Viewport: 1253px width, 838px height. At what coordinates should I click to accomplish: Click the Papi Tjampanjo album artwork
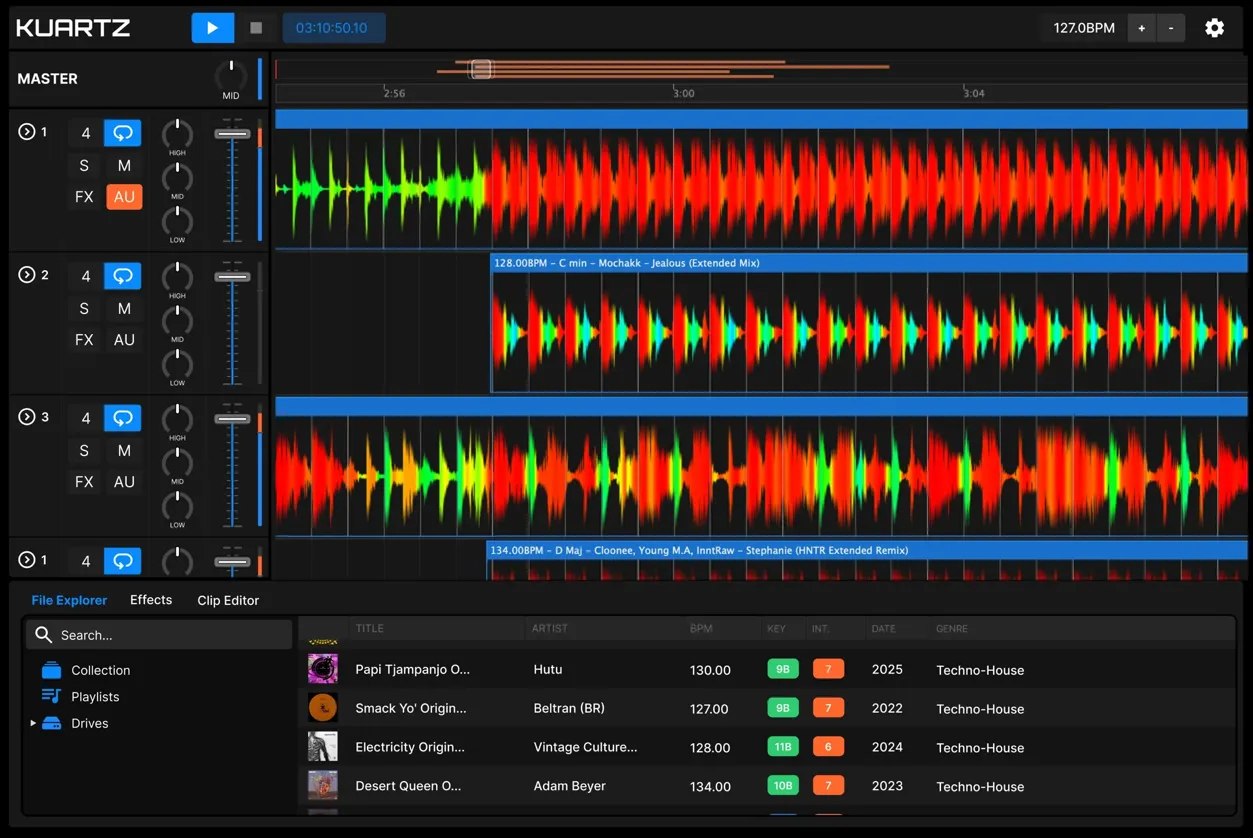point(322,669)
